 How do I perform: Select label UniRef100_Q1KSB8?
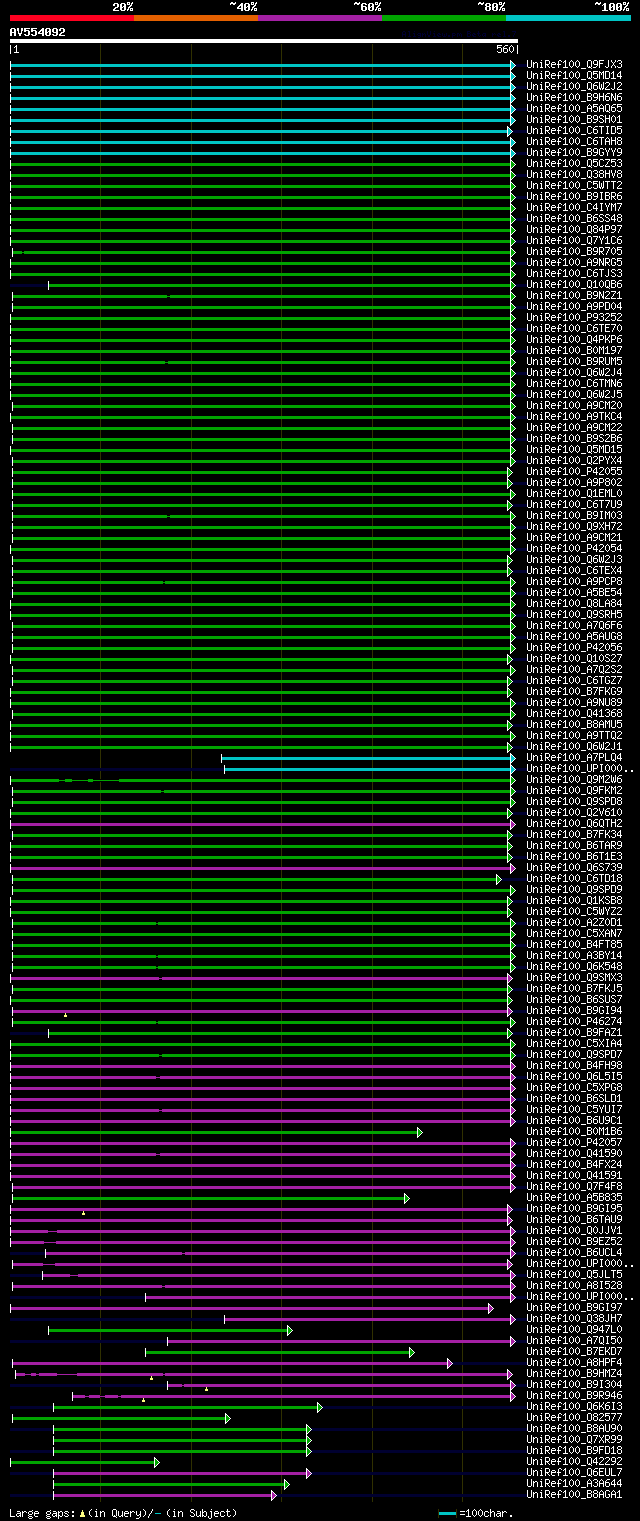[x=574, y=900]
